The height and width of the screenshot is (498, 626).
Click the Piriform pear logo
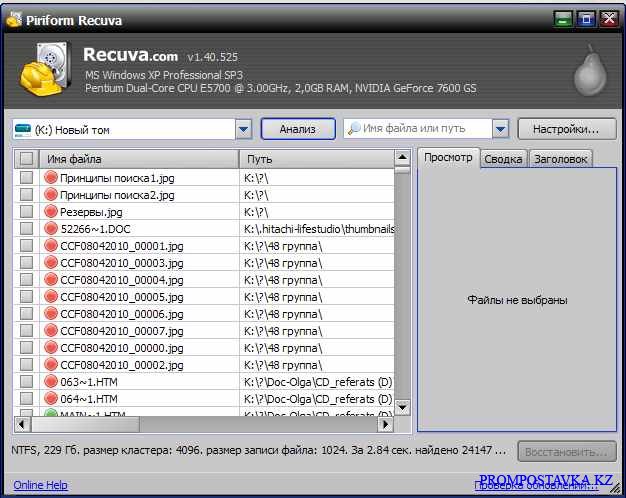pos(590,70)
